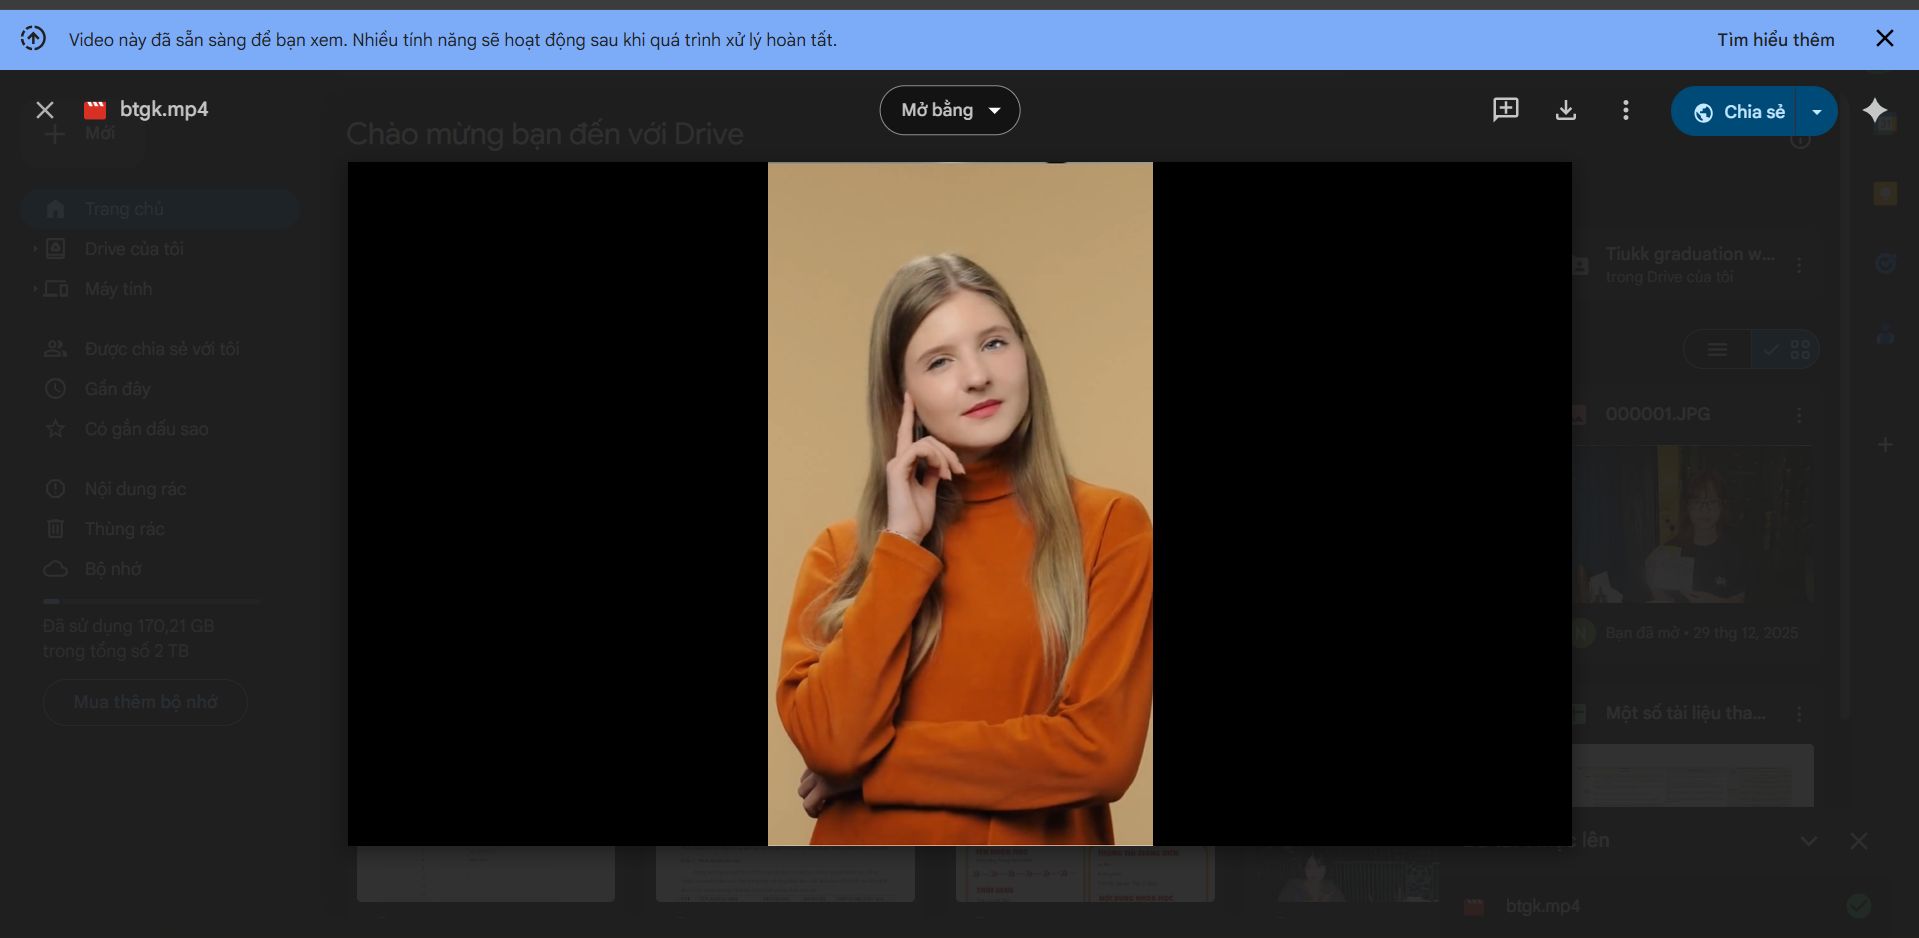Close the upload panel
Image resolution: width=1919 pixels, height=938 pixels.
point(1859,841)
